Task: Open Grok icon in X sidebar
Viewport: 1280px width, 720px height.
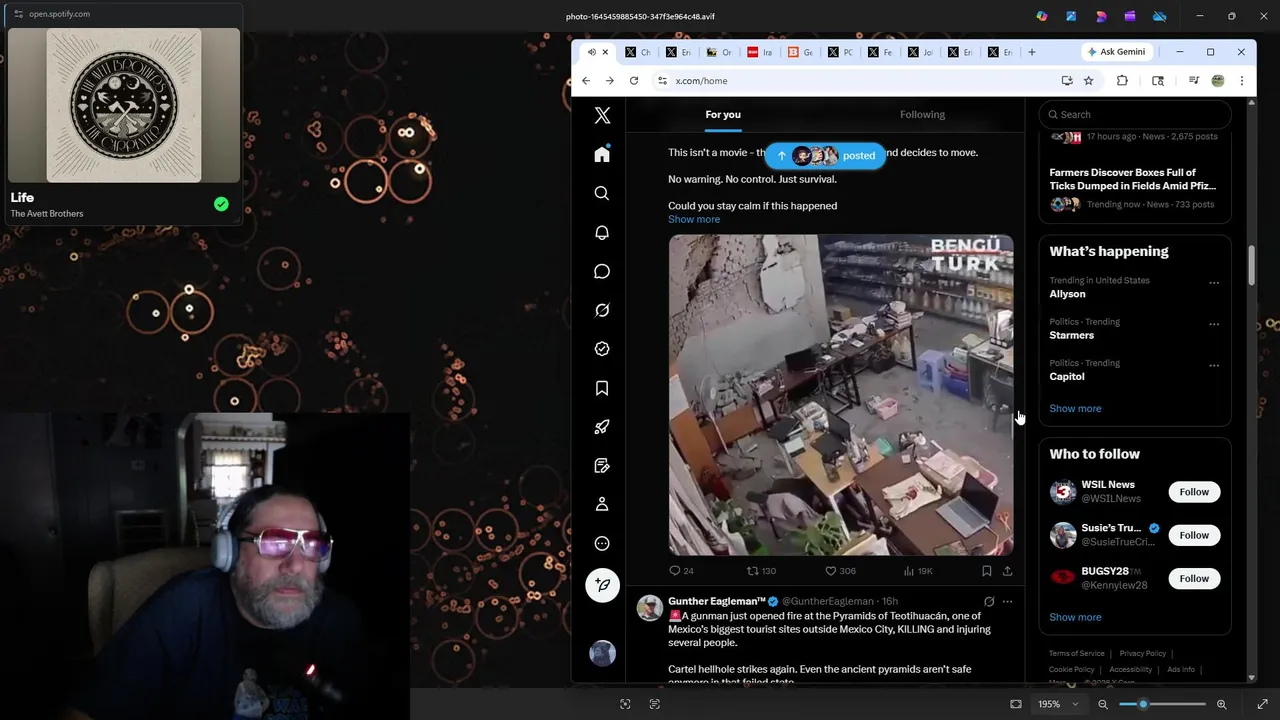Action: pyautogui.click(x=602, y=310)
